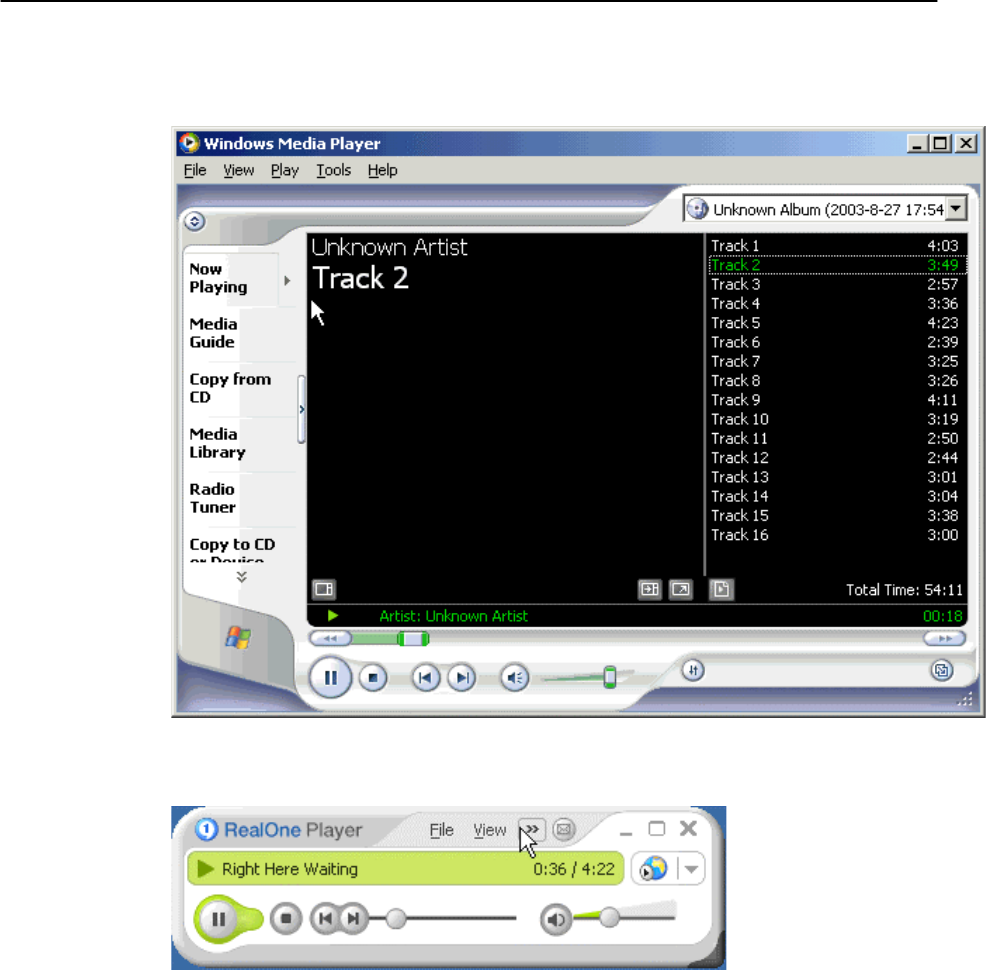Screen dimensions: 986x970
Task: Click Windows Media Player title bar icon
Action: point(189,143)
